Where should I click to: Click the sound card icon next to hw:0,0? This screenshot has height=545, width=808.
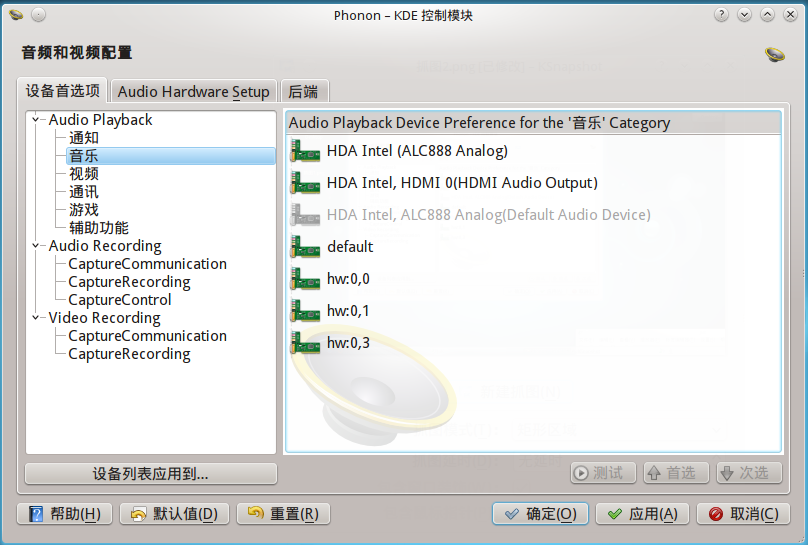pyautogui.click(x=305, y=279)
